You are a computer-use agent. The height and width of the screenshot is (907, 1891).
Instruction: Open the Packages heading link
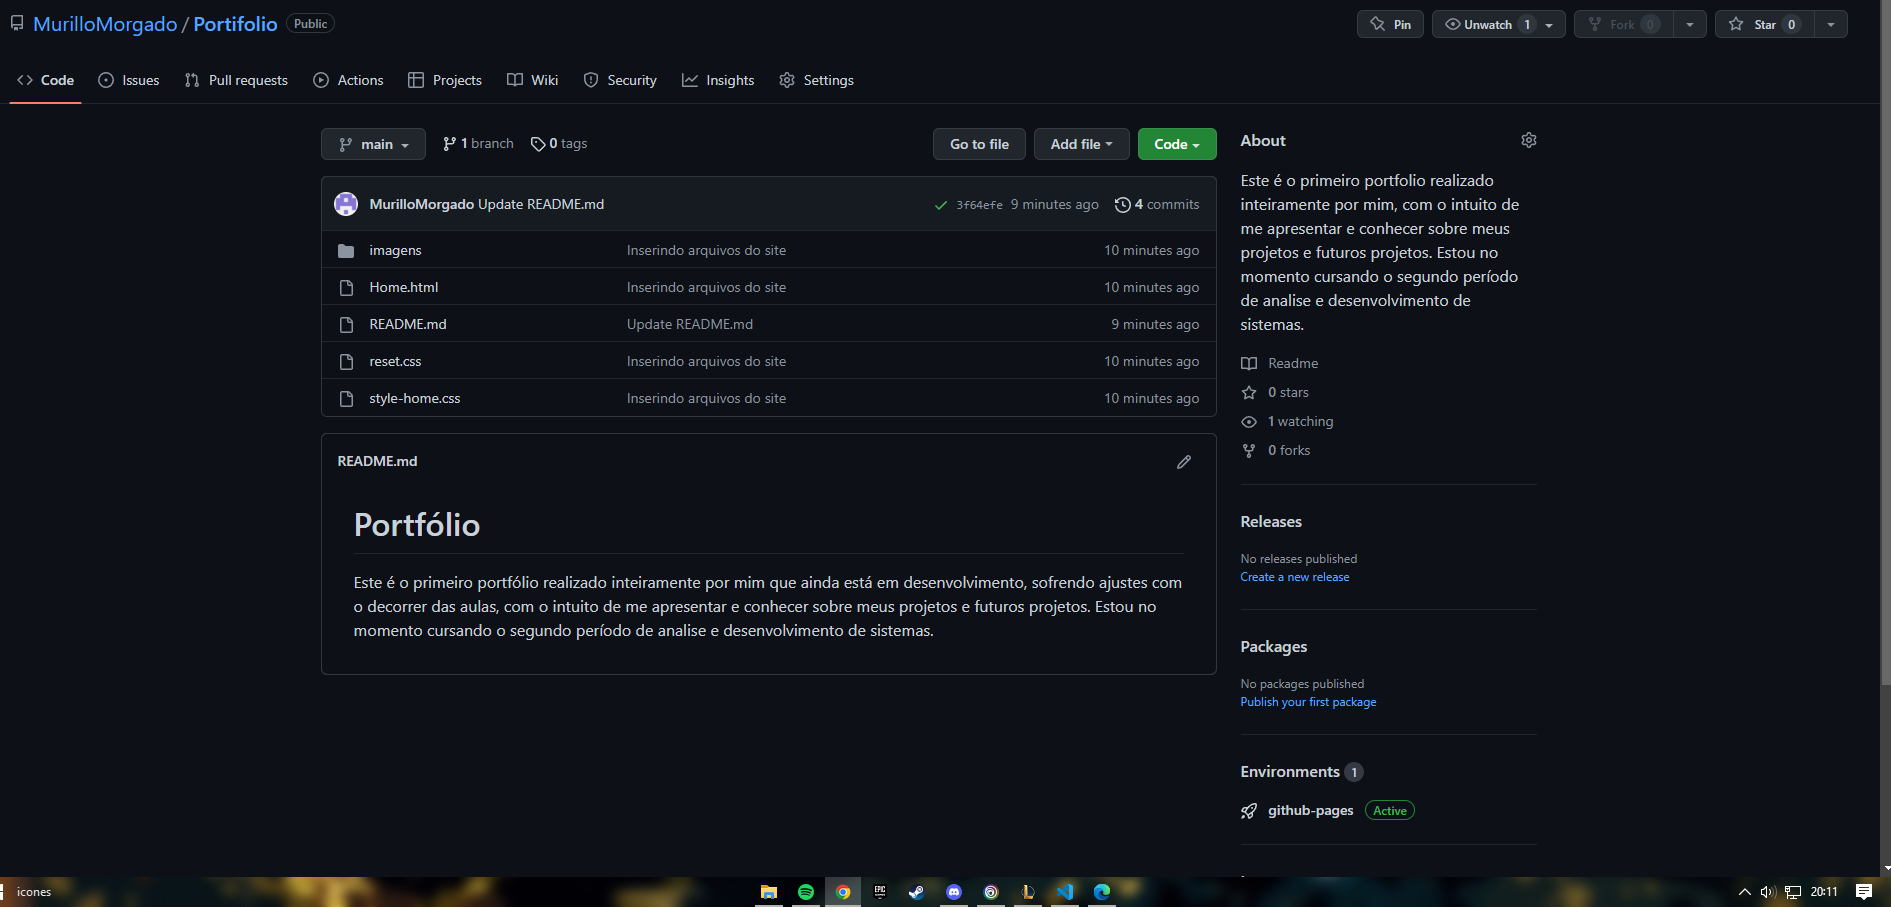(x=1274, y=647)
